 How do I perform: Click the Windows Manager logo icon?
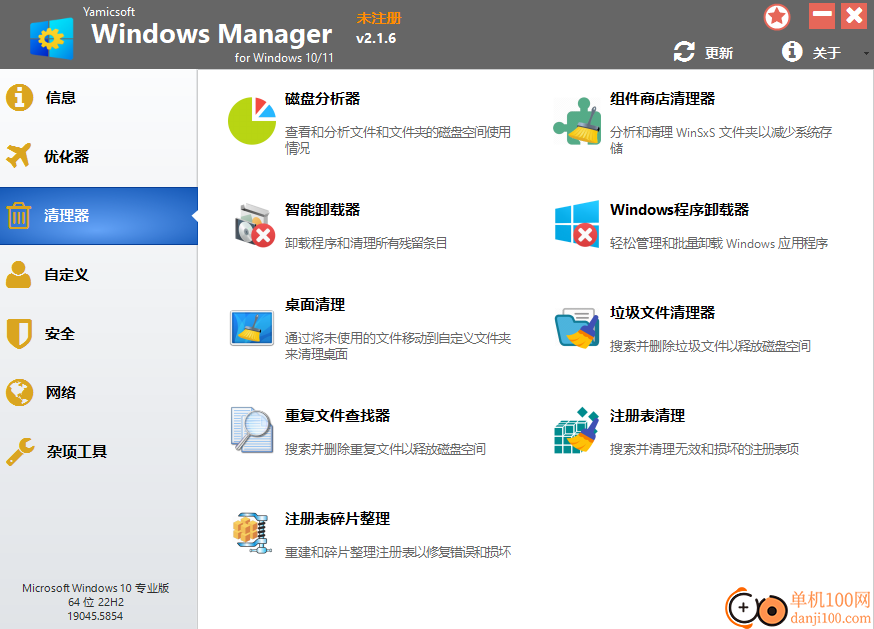point(52,38)
